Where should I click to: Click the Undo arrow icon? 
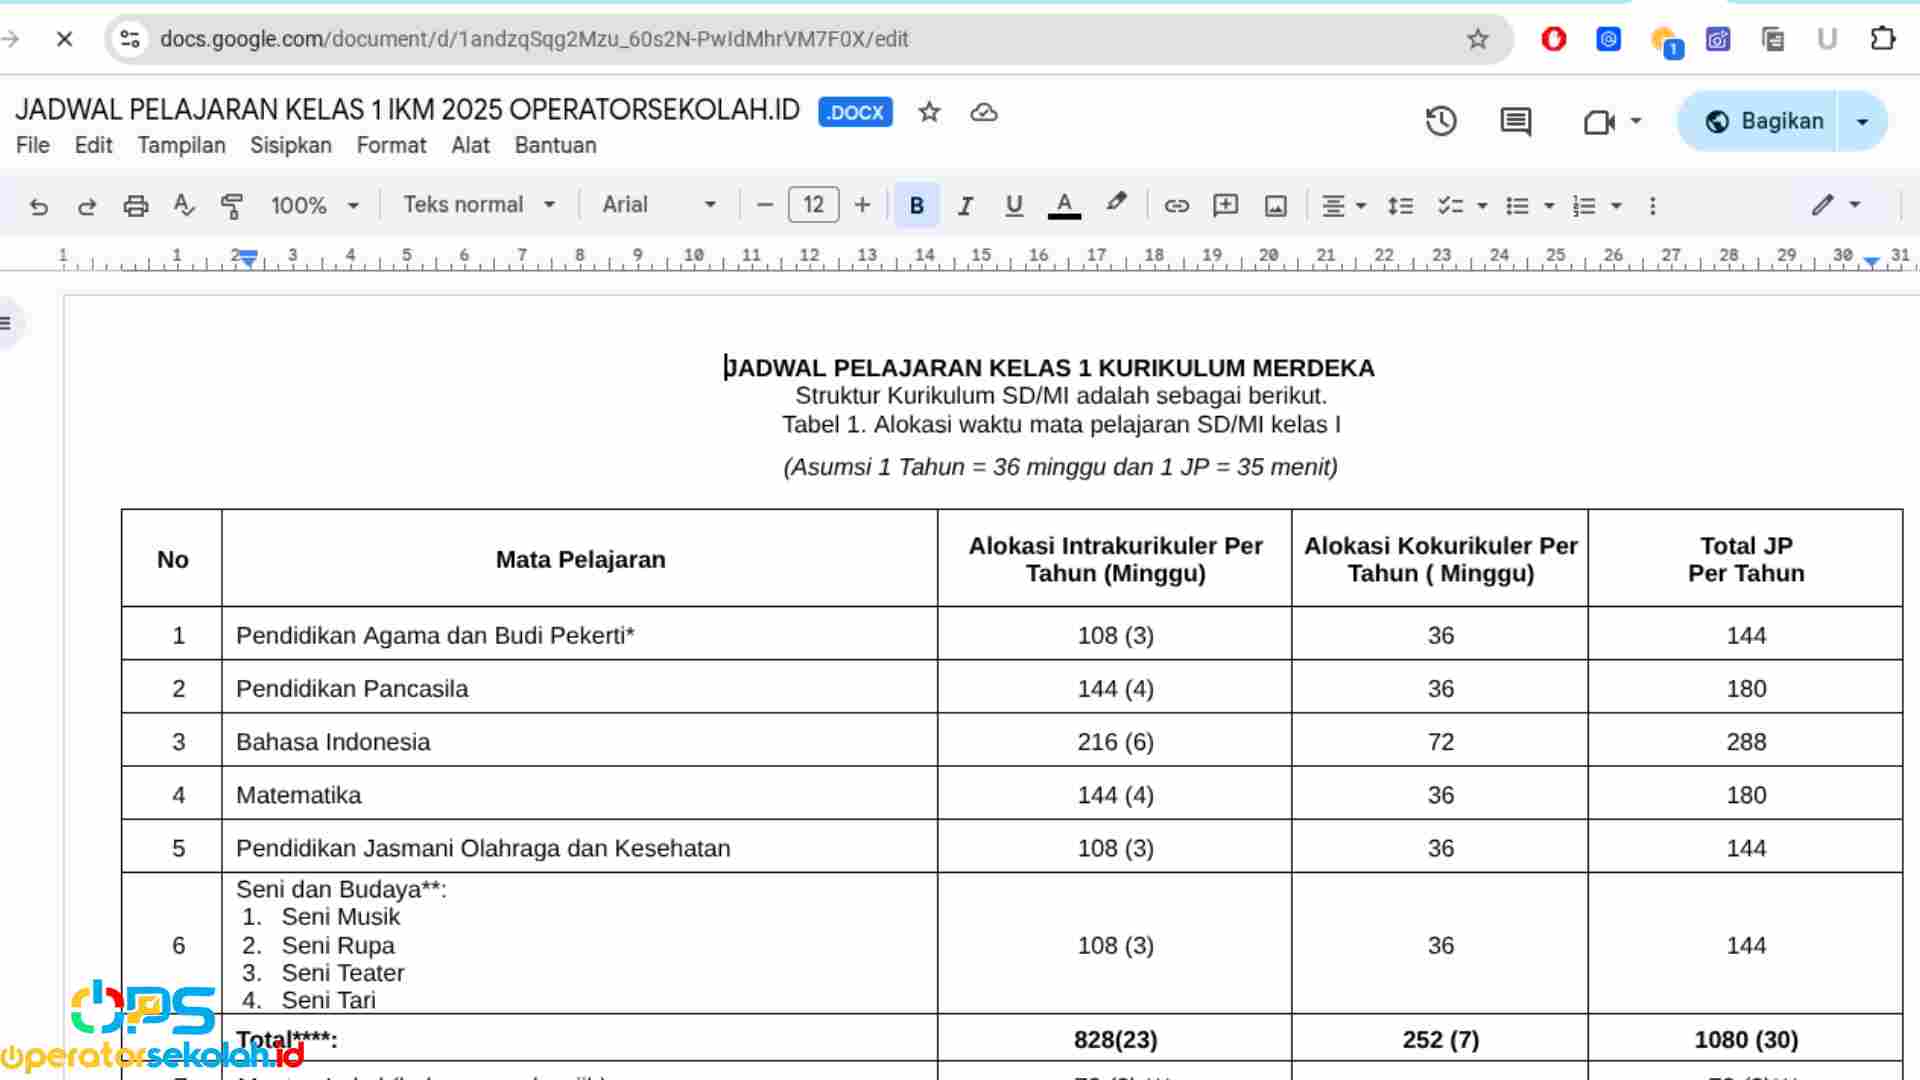coord(38,206)
